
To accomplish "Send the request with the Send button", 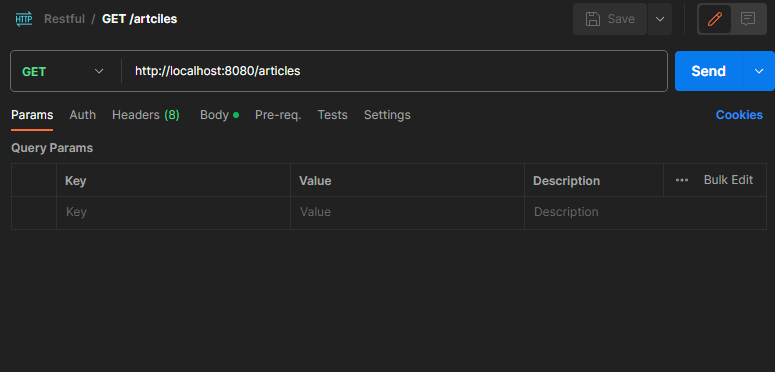I will pos(708,71).
